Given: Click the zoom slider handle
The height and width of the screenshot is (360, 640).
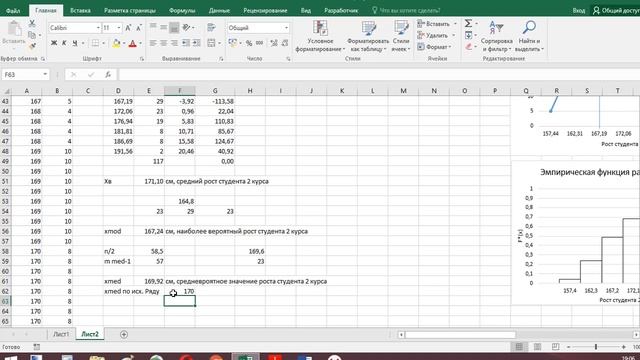Looking at the screenshot, I should click(596, 347).
